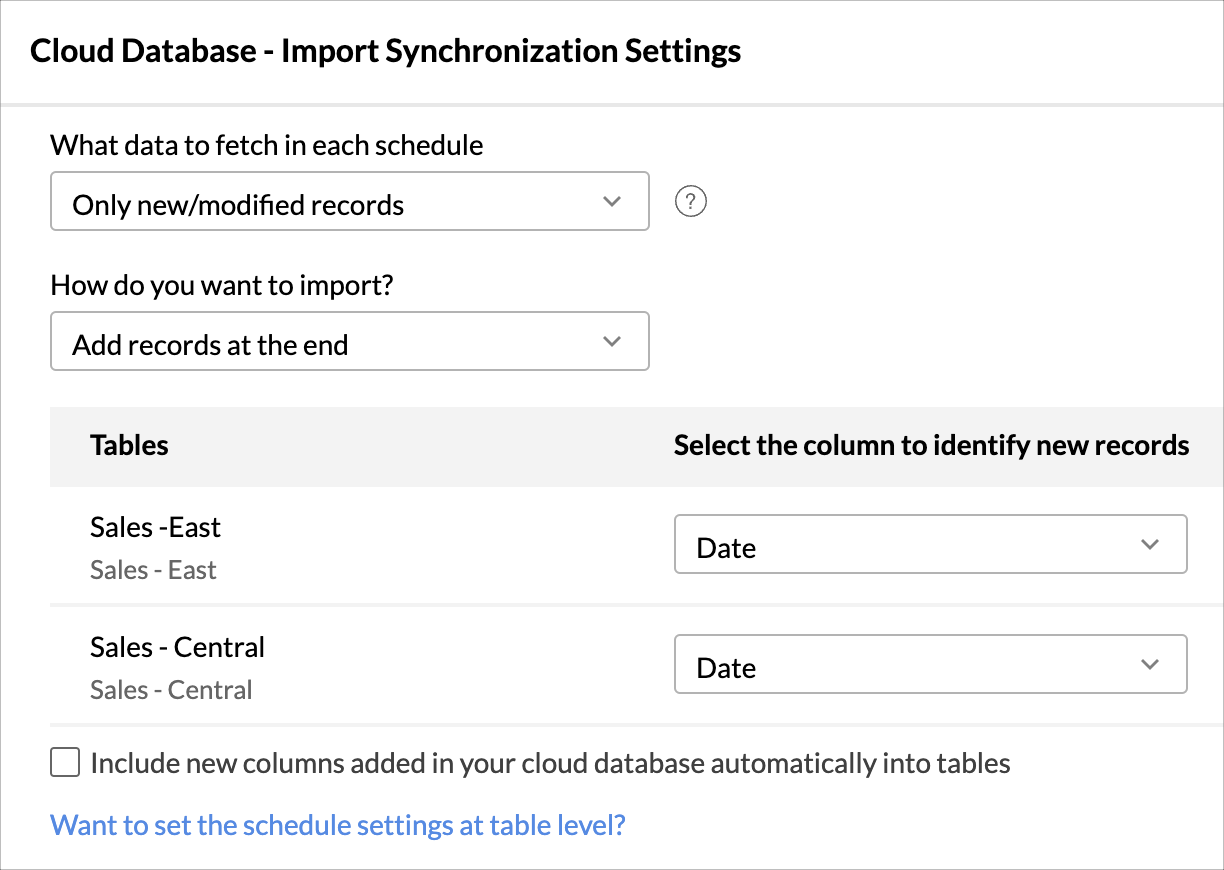
Task: Click the "How do you want to import?" label
Action: click(222, 285)
